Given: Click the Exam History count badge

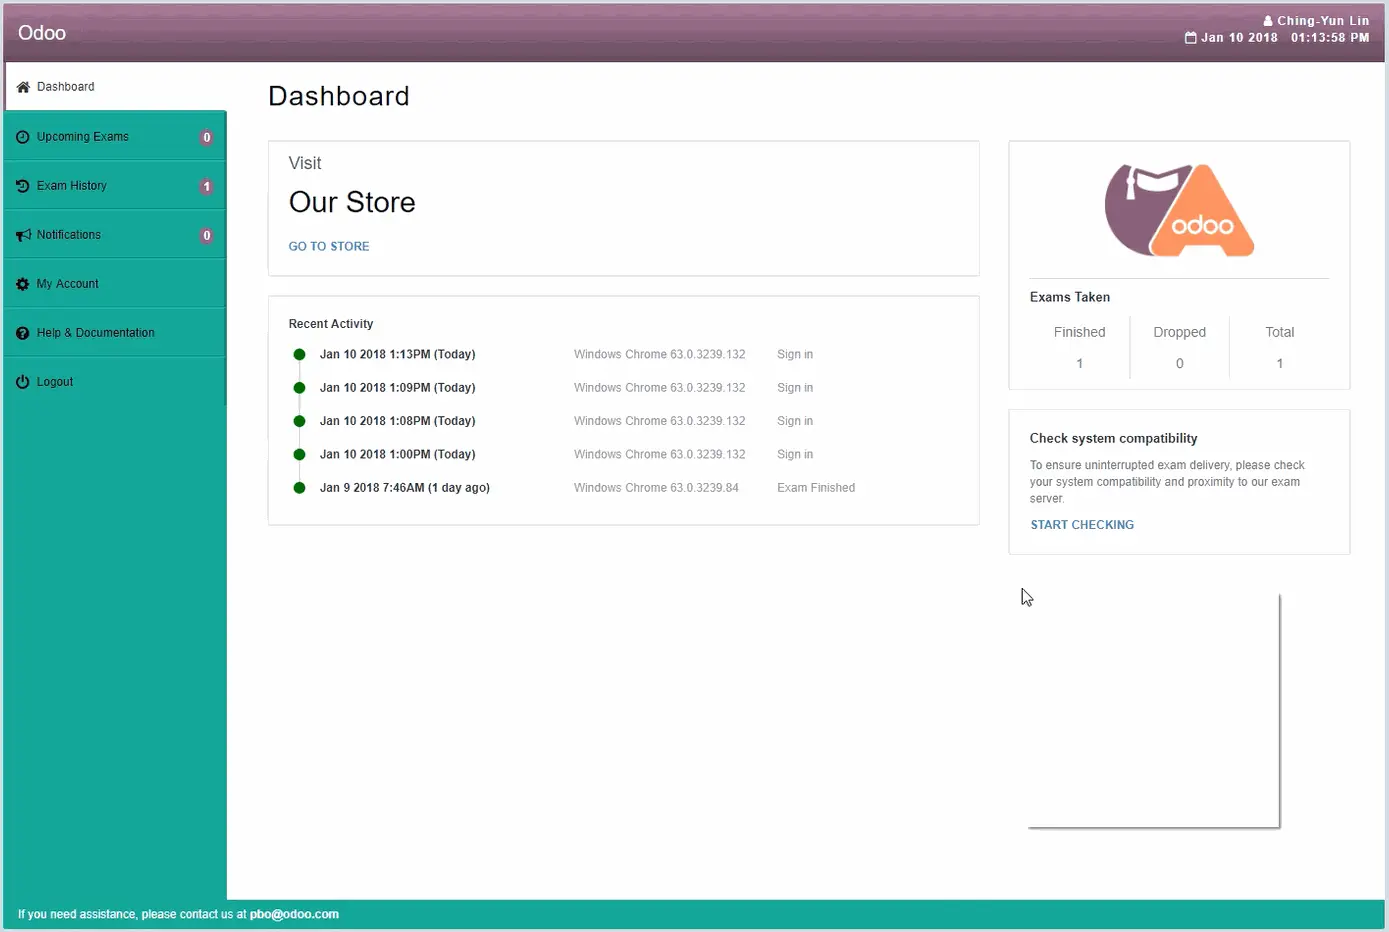Looking at the screenshot, I should pyautogui.click(x=207, y=187).
